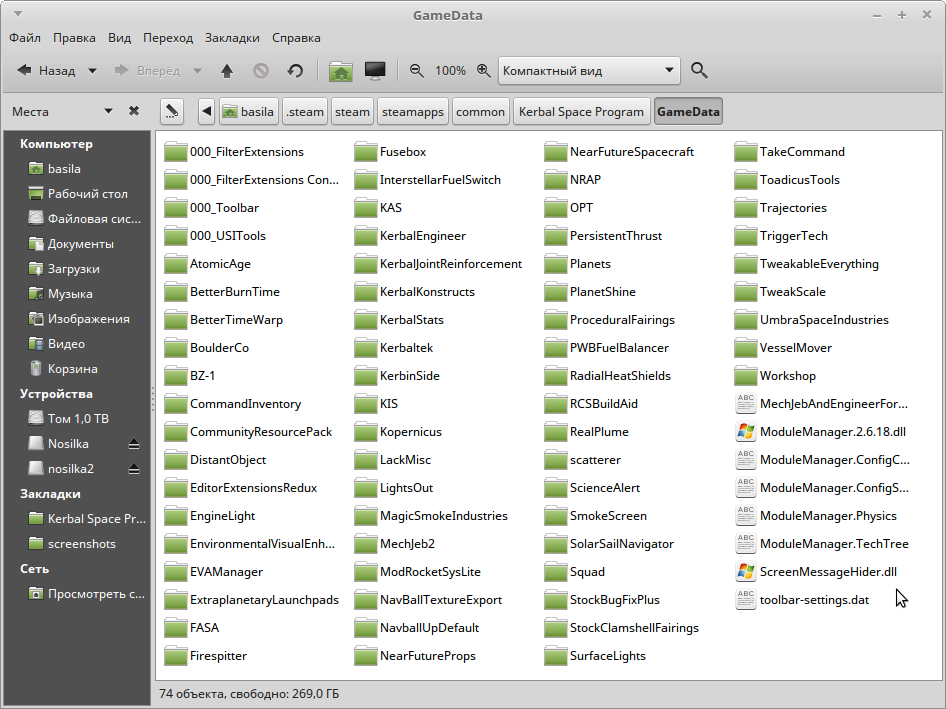The image size is (946, 709).
Task: Click the KerbalJointReinforcement folder name
Action: coord(451,264)
